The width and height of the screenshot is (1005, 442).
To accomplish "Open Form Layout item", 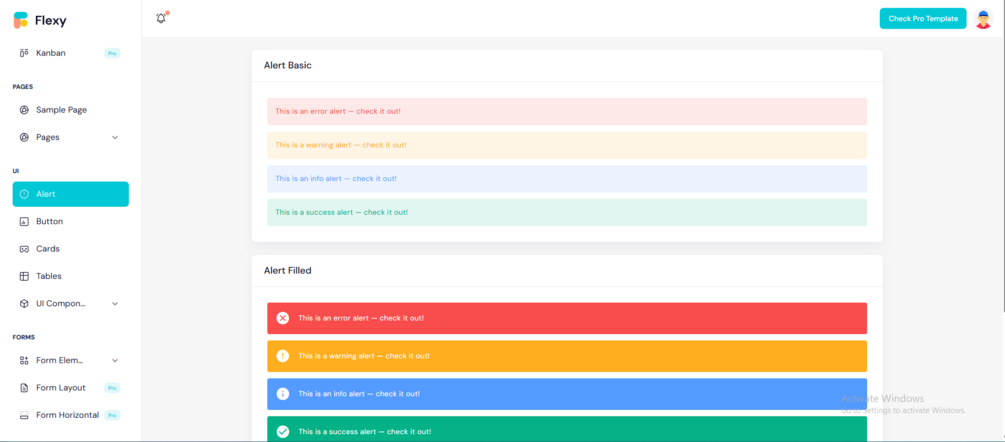I will (71, 388).
